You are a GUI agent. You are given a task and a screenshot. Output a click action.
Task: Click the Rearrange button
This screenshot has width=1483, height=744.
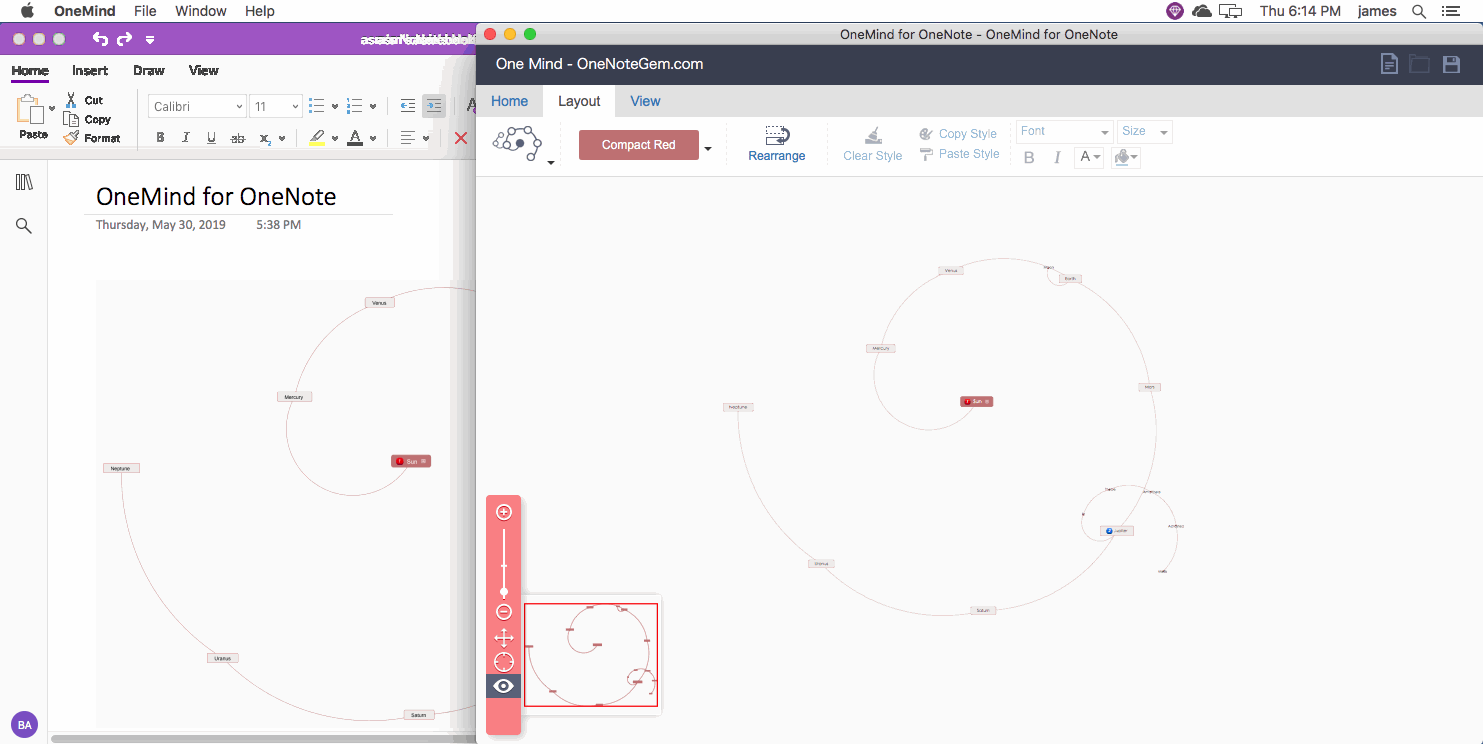click(x=777, y=144)
